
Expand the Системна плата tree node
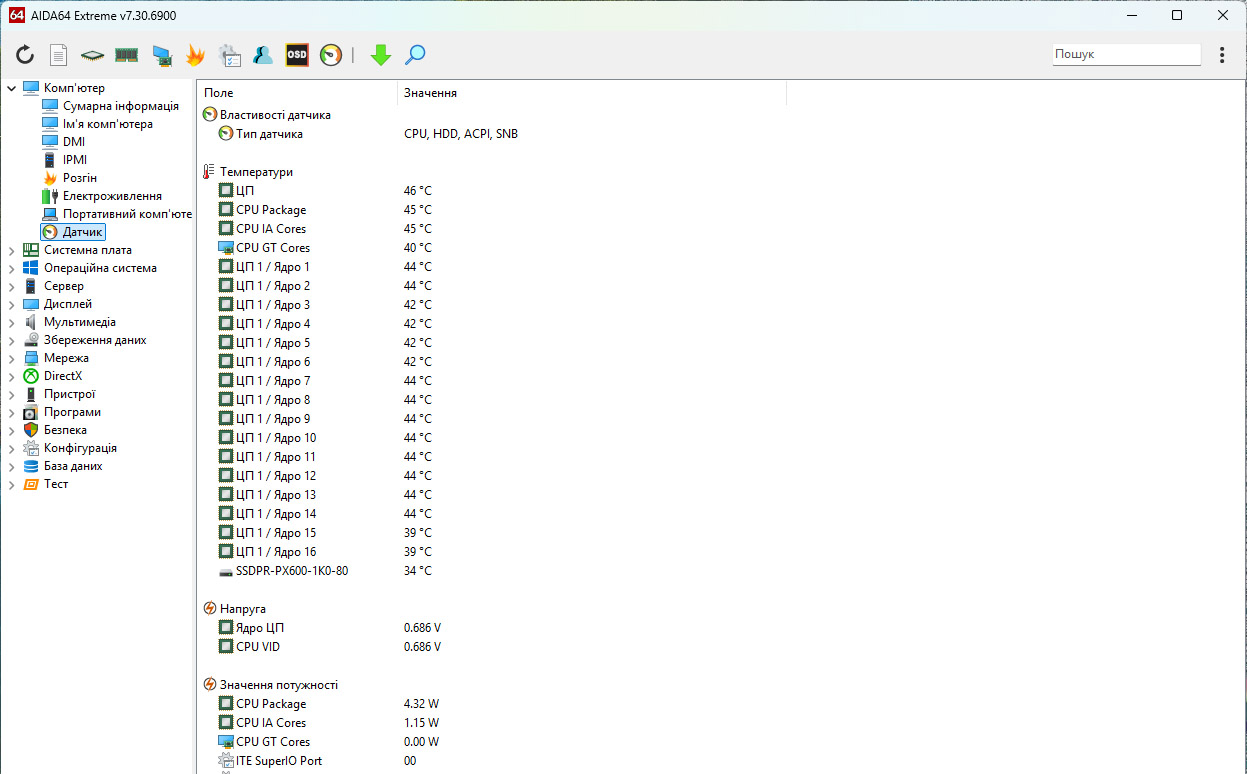11,250
